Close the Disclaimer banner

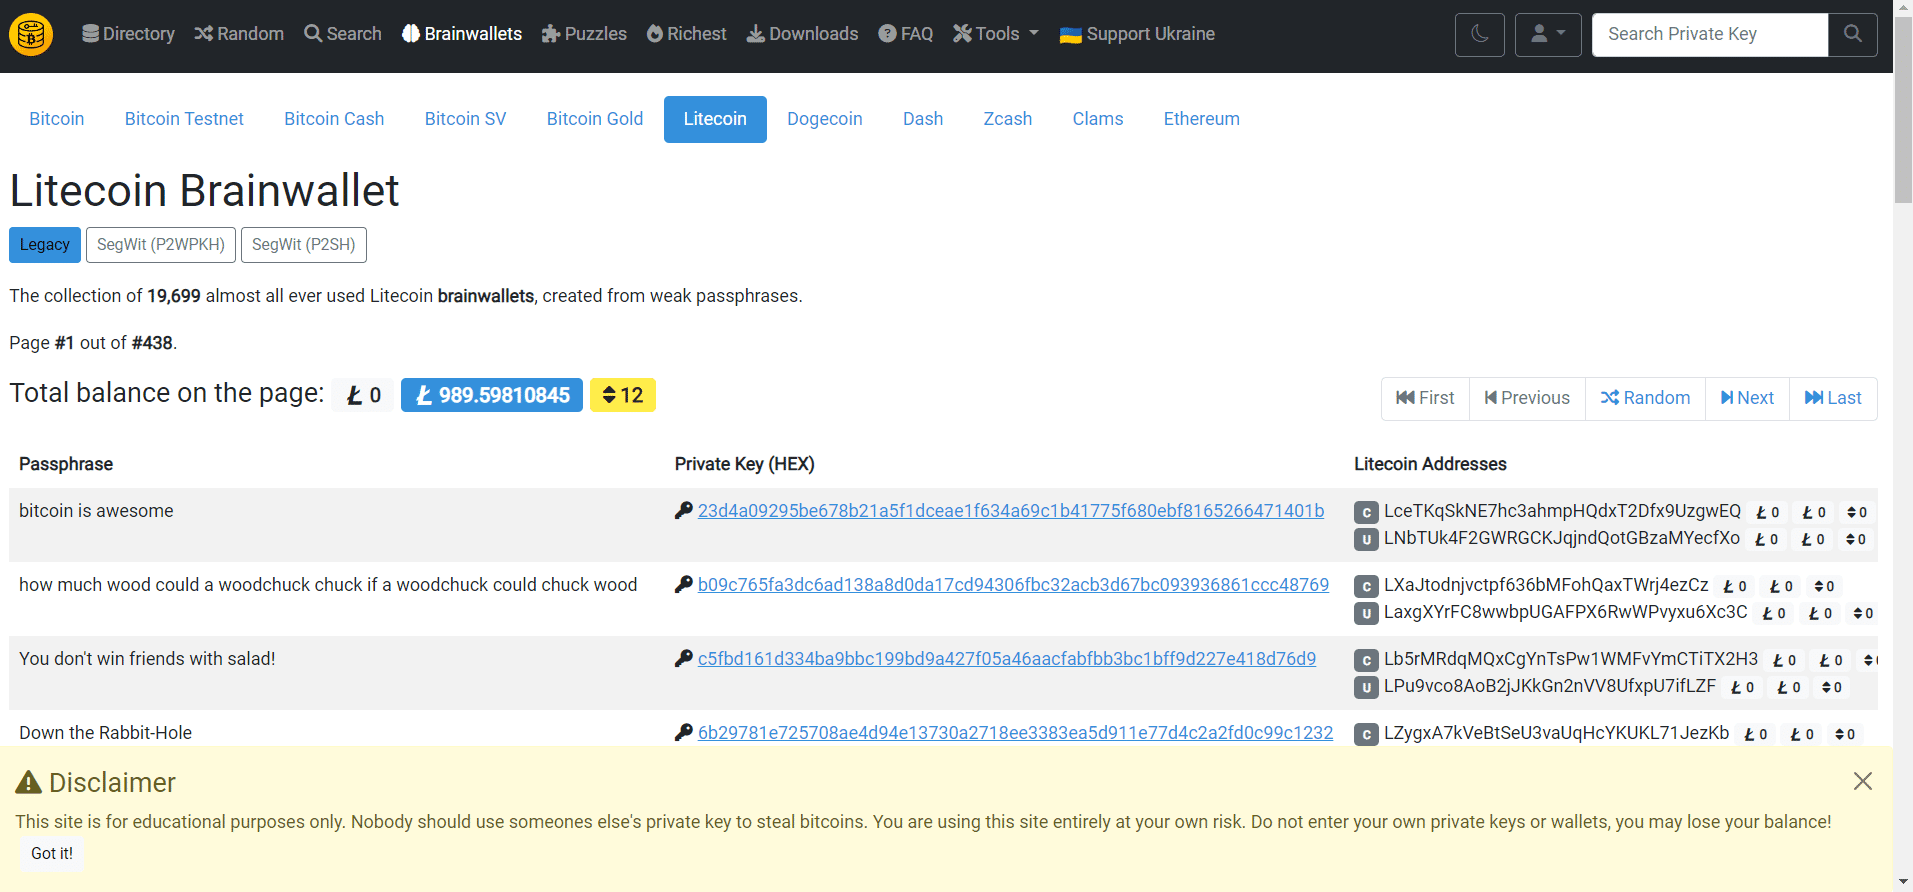(1861, 781)
